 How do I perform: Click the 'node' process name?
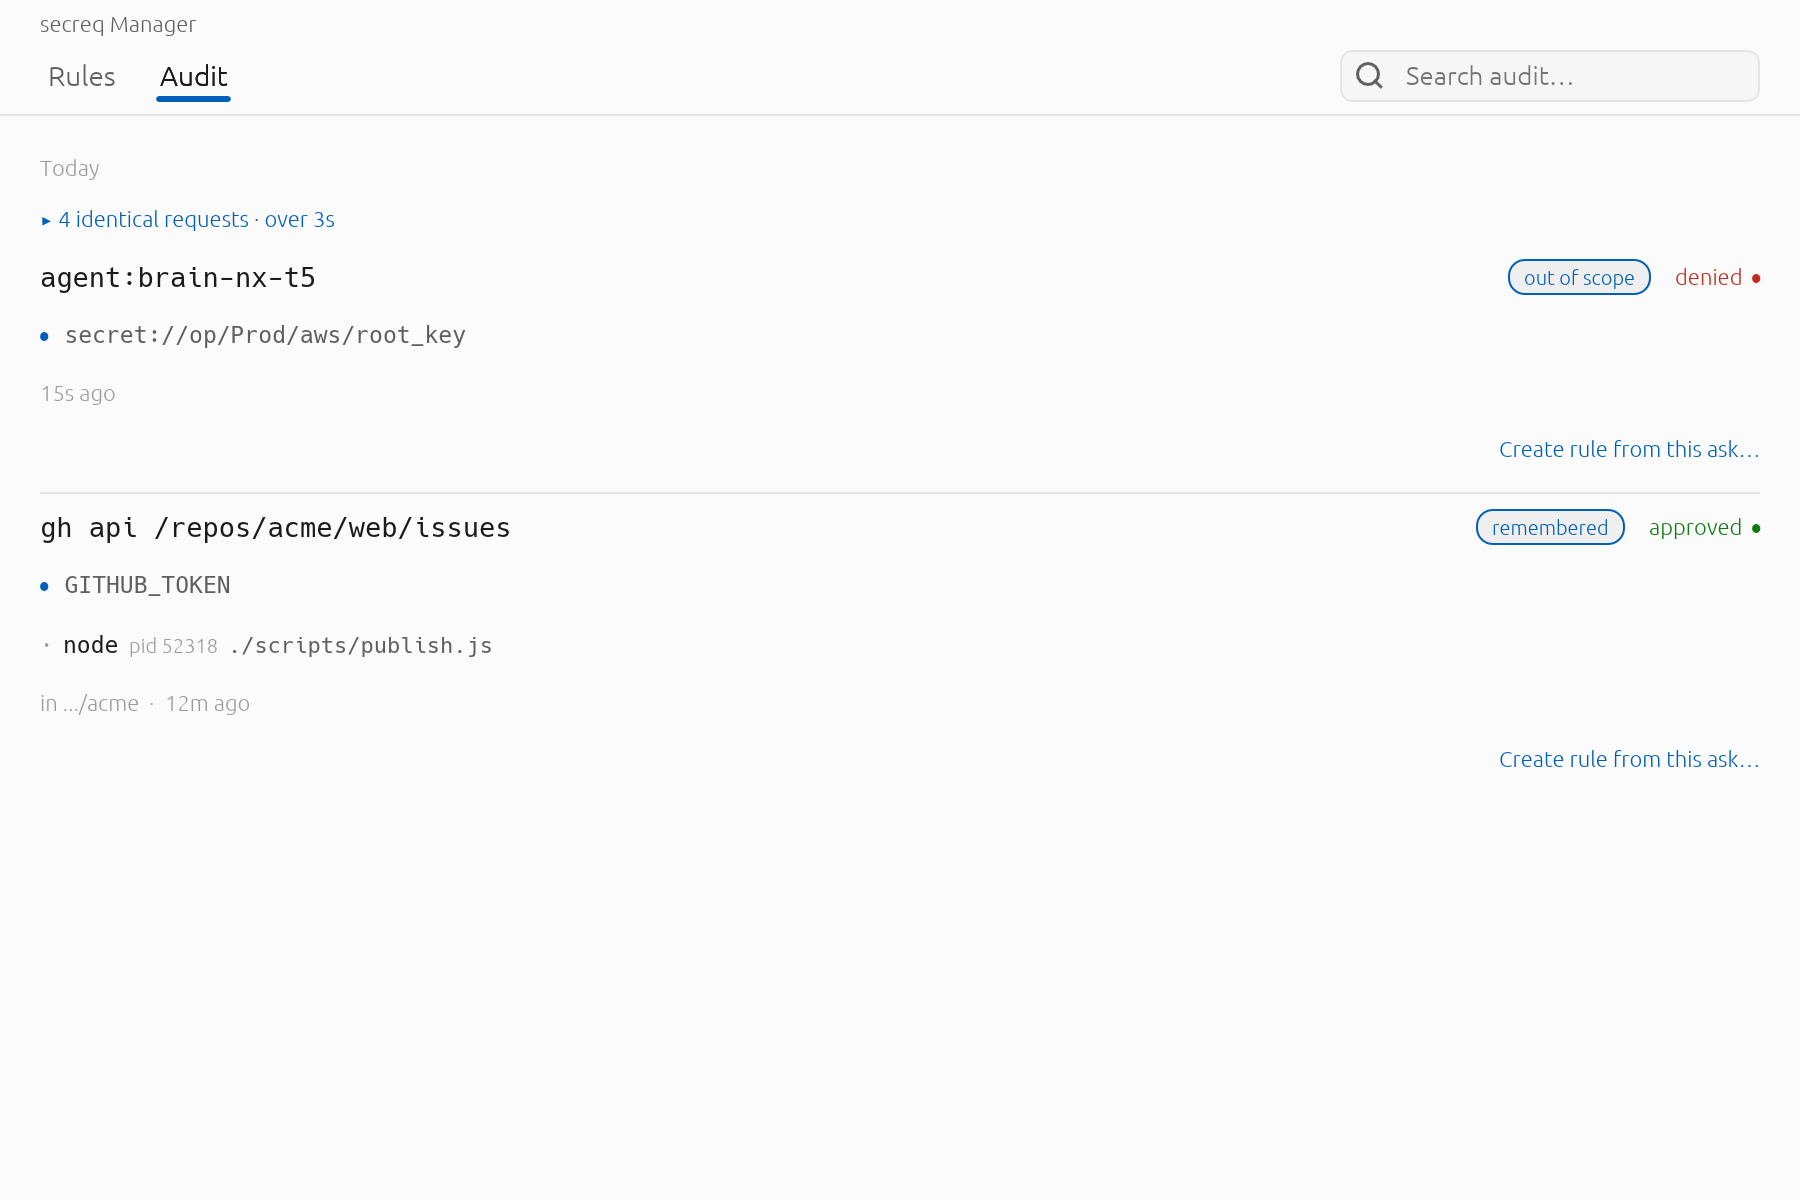[x=90, y=646]
